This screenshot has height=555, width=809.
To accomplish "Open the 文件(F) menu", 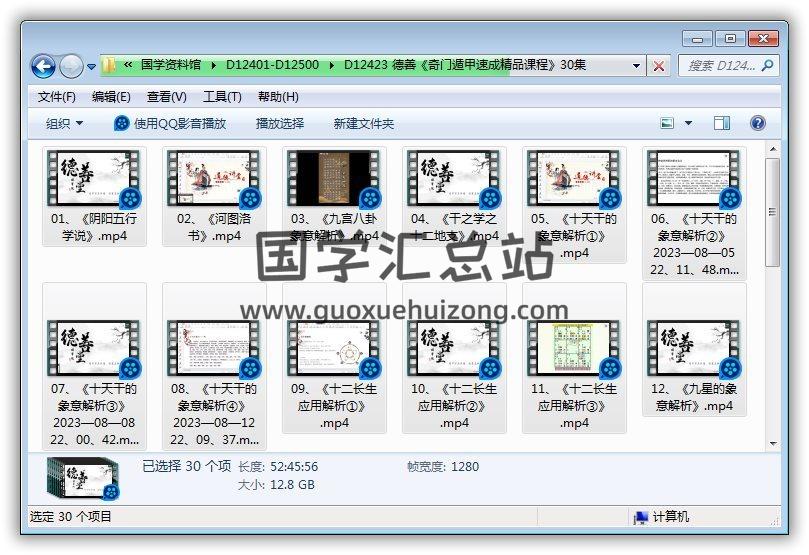I will coord(57,97).
